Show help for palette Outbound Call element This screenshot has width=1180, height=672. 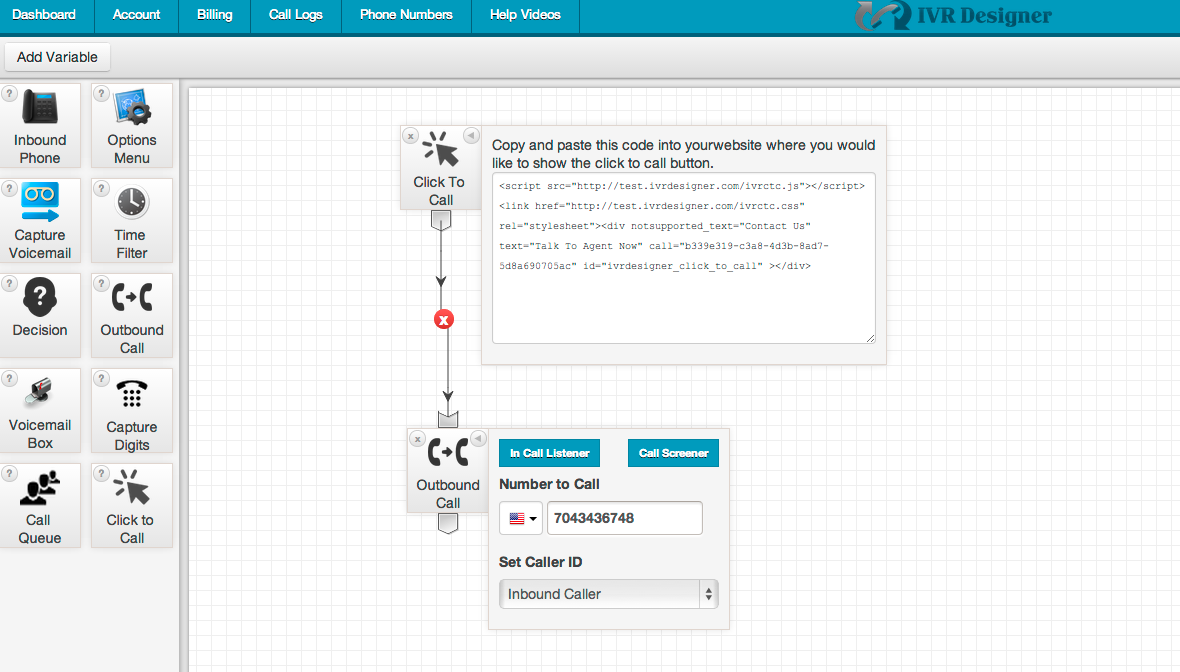click(x=101, y=283)
